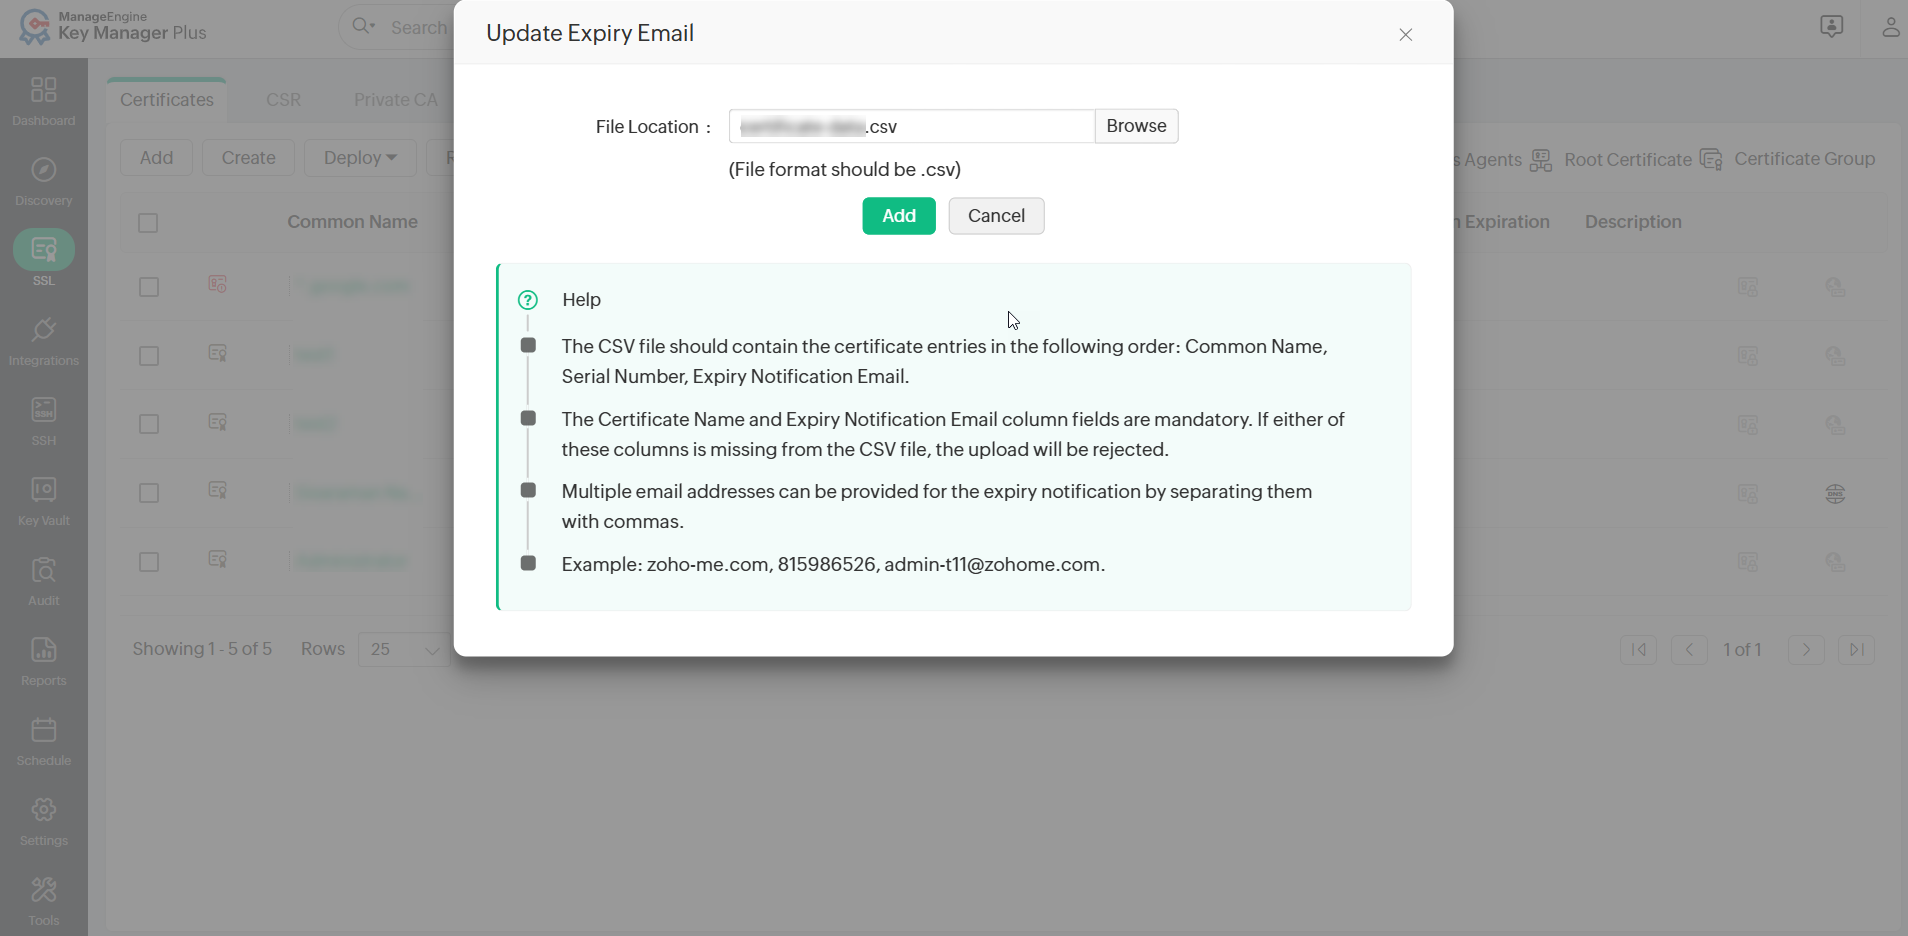The width and height of the screenshot is (1908, 936).
Task: Open the Private CA tab
Action: (396, 100)
